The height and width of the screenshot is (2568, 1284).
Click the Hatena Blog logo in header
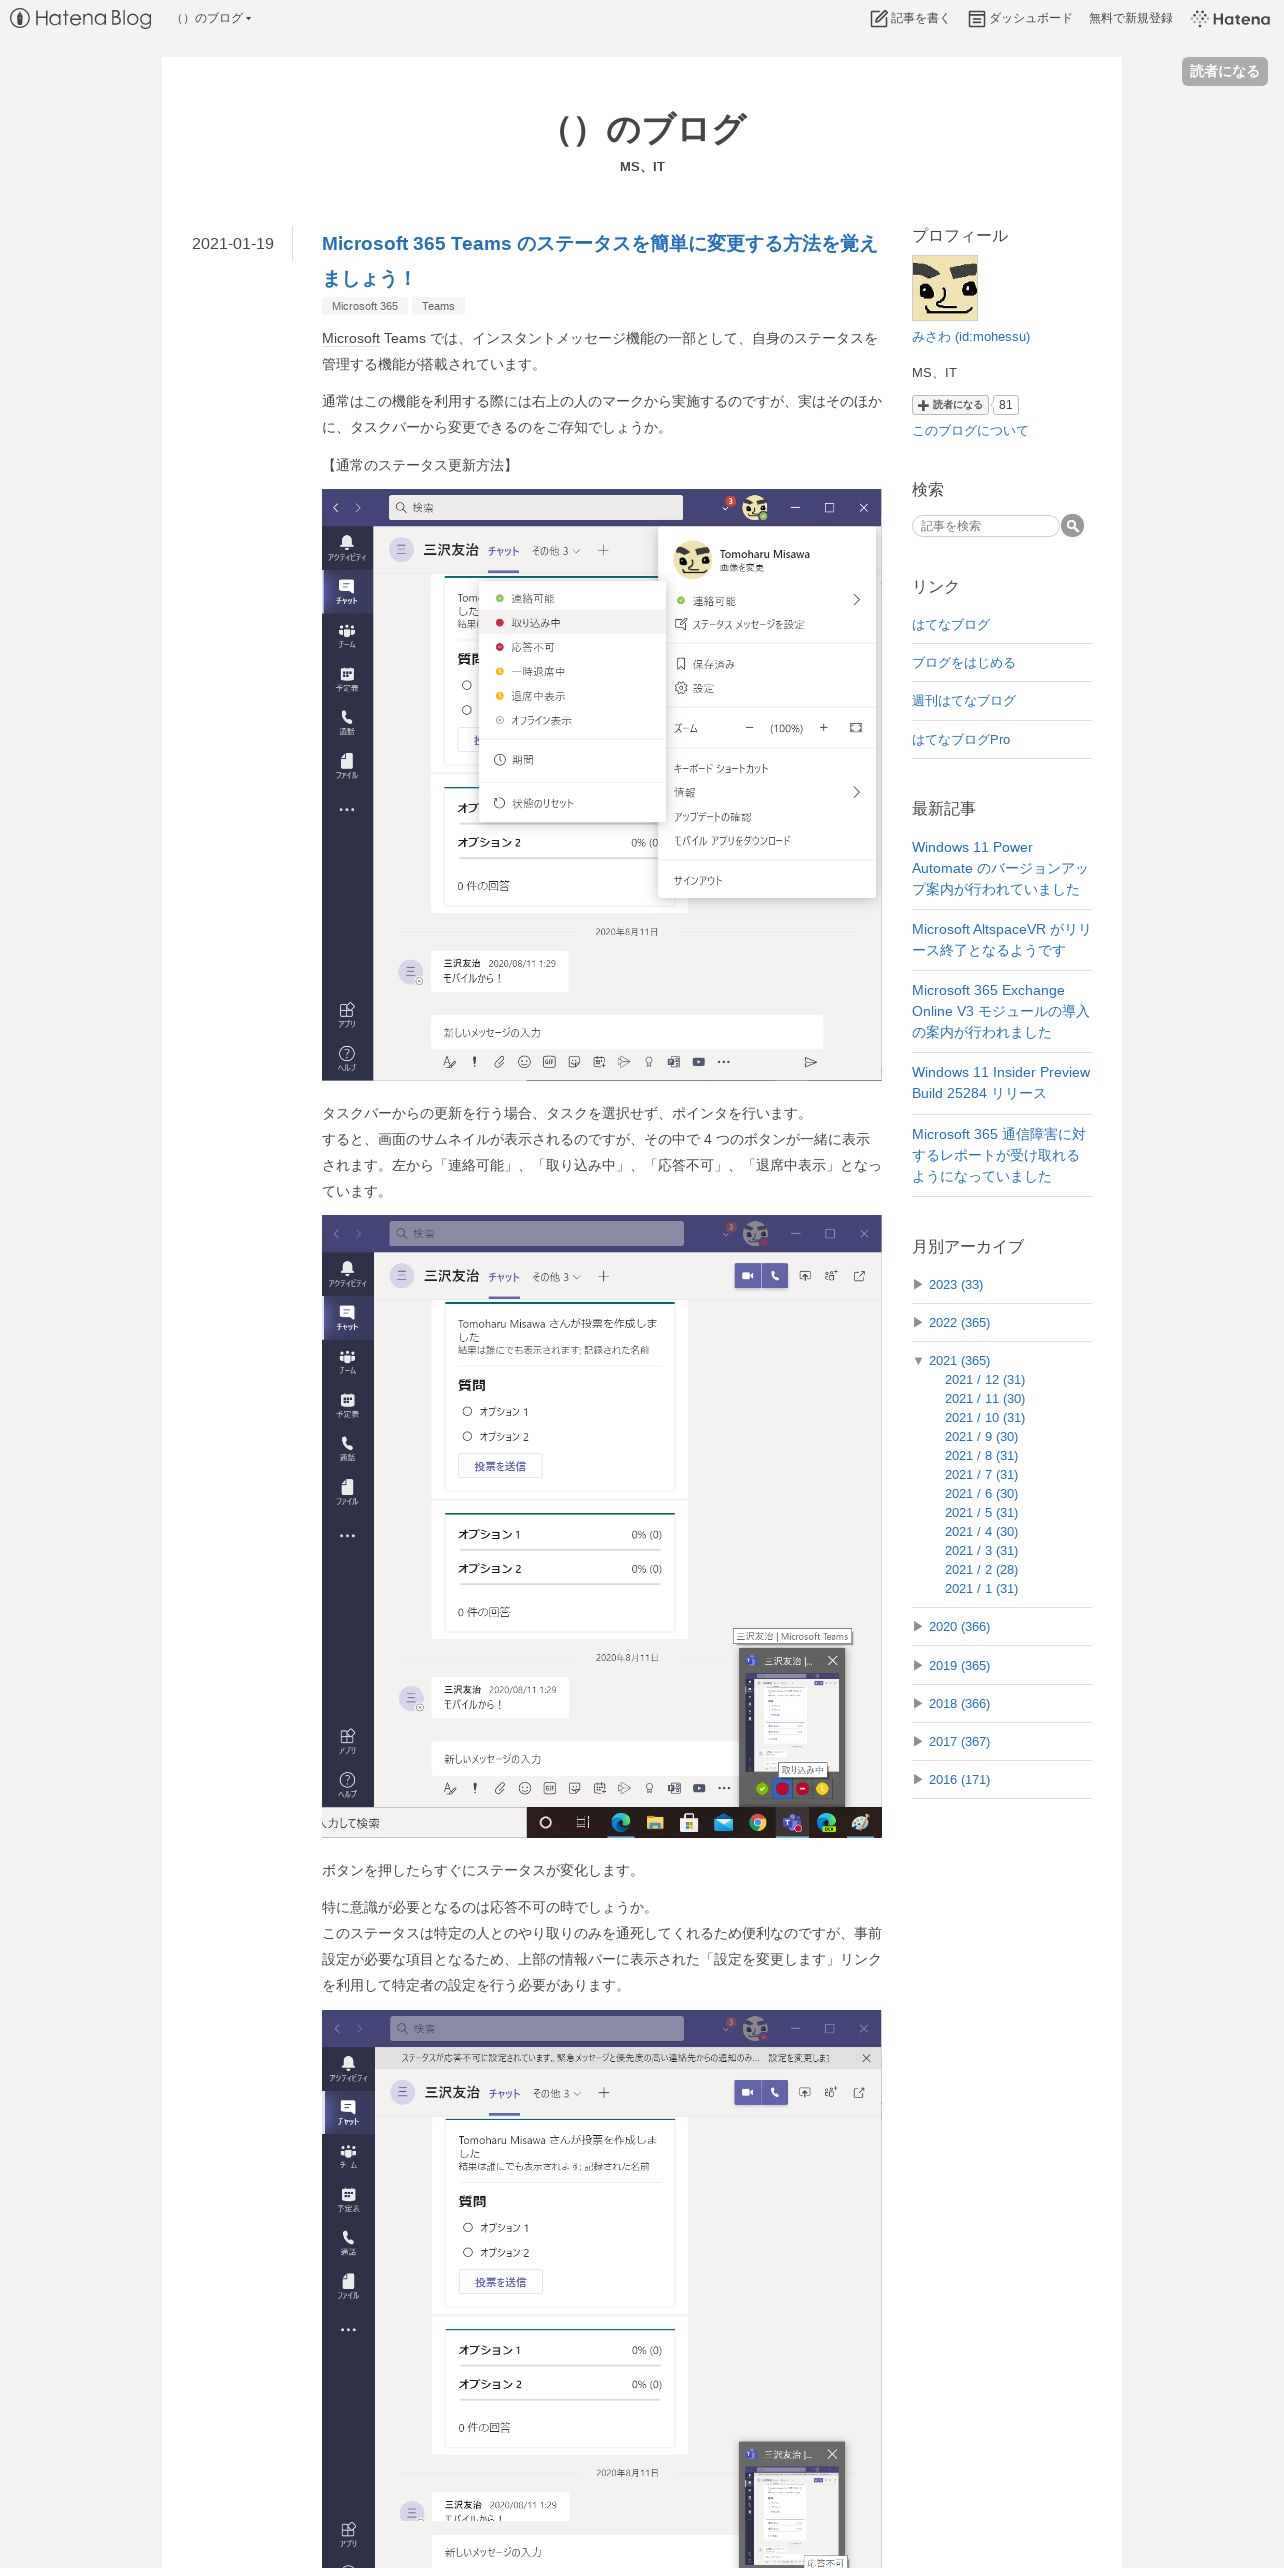81,18
